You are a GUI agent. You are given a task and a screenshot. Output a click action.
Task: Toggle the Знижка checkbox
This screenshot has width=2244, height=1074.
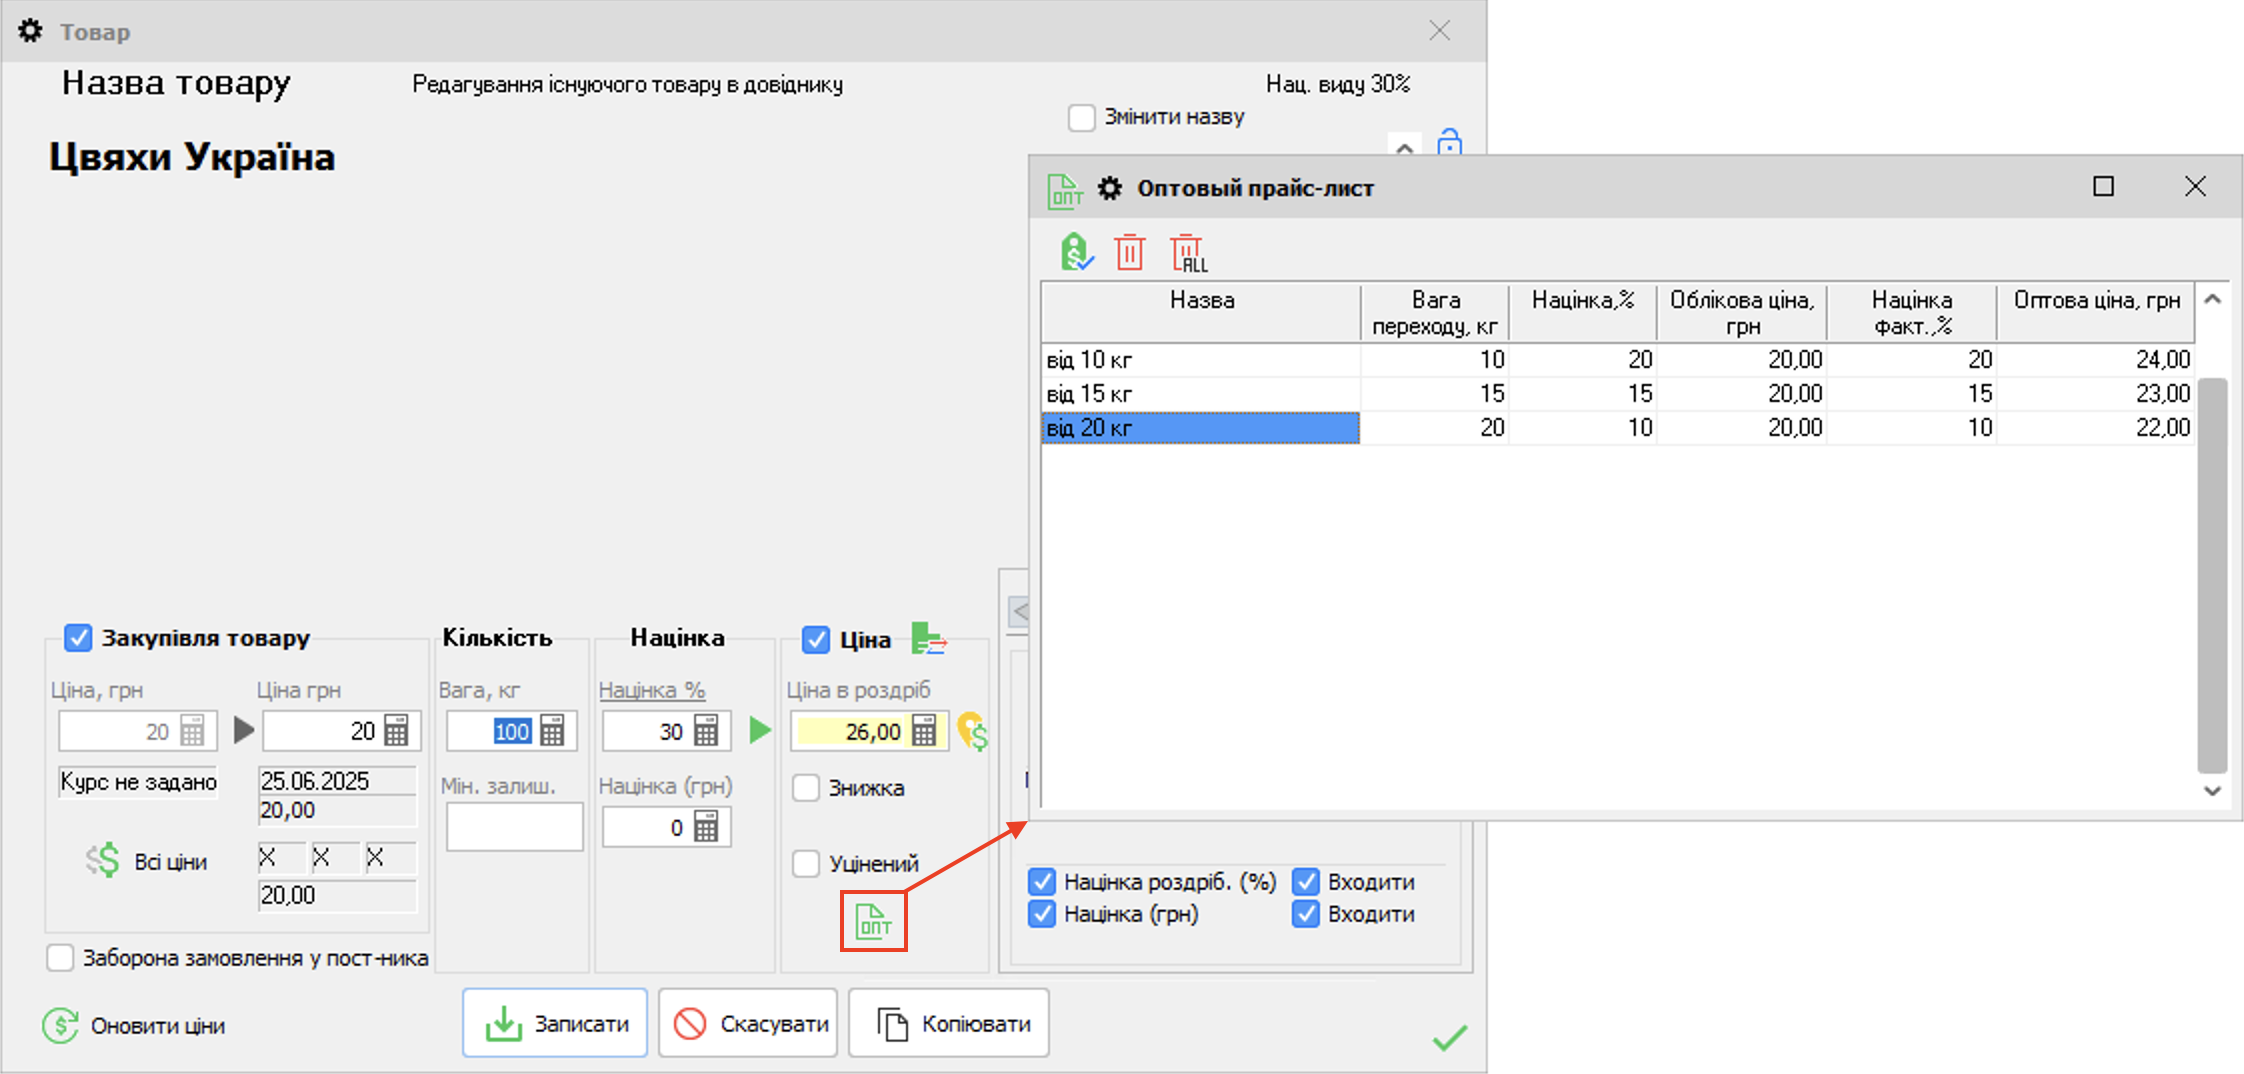point(806,788)
